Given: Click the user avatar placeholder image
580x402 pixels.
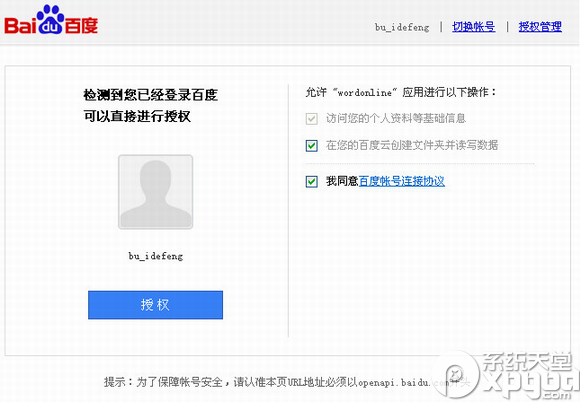Looking at the screenshot, I should pos(155,192).
